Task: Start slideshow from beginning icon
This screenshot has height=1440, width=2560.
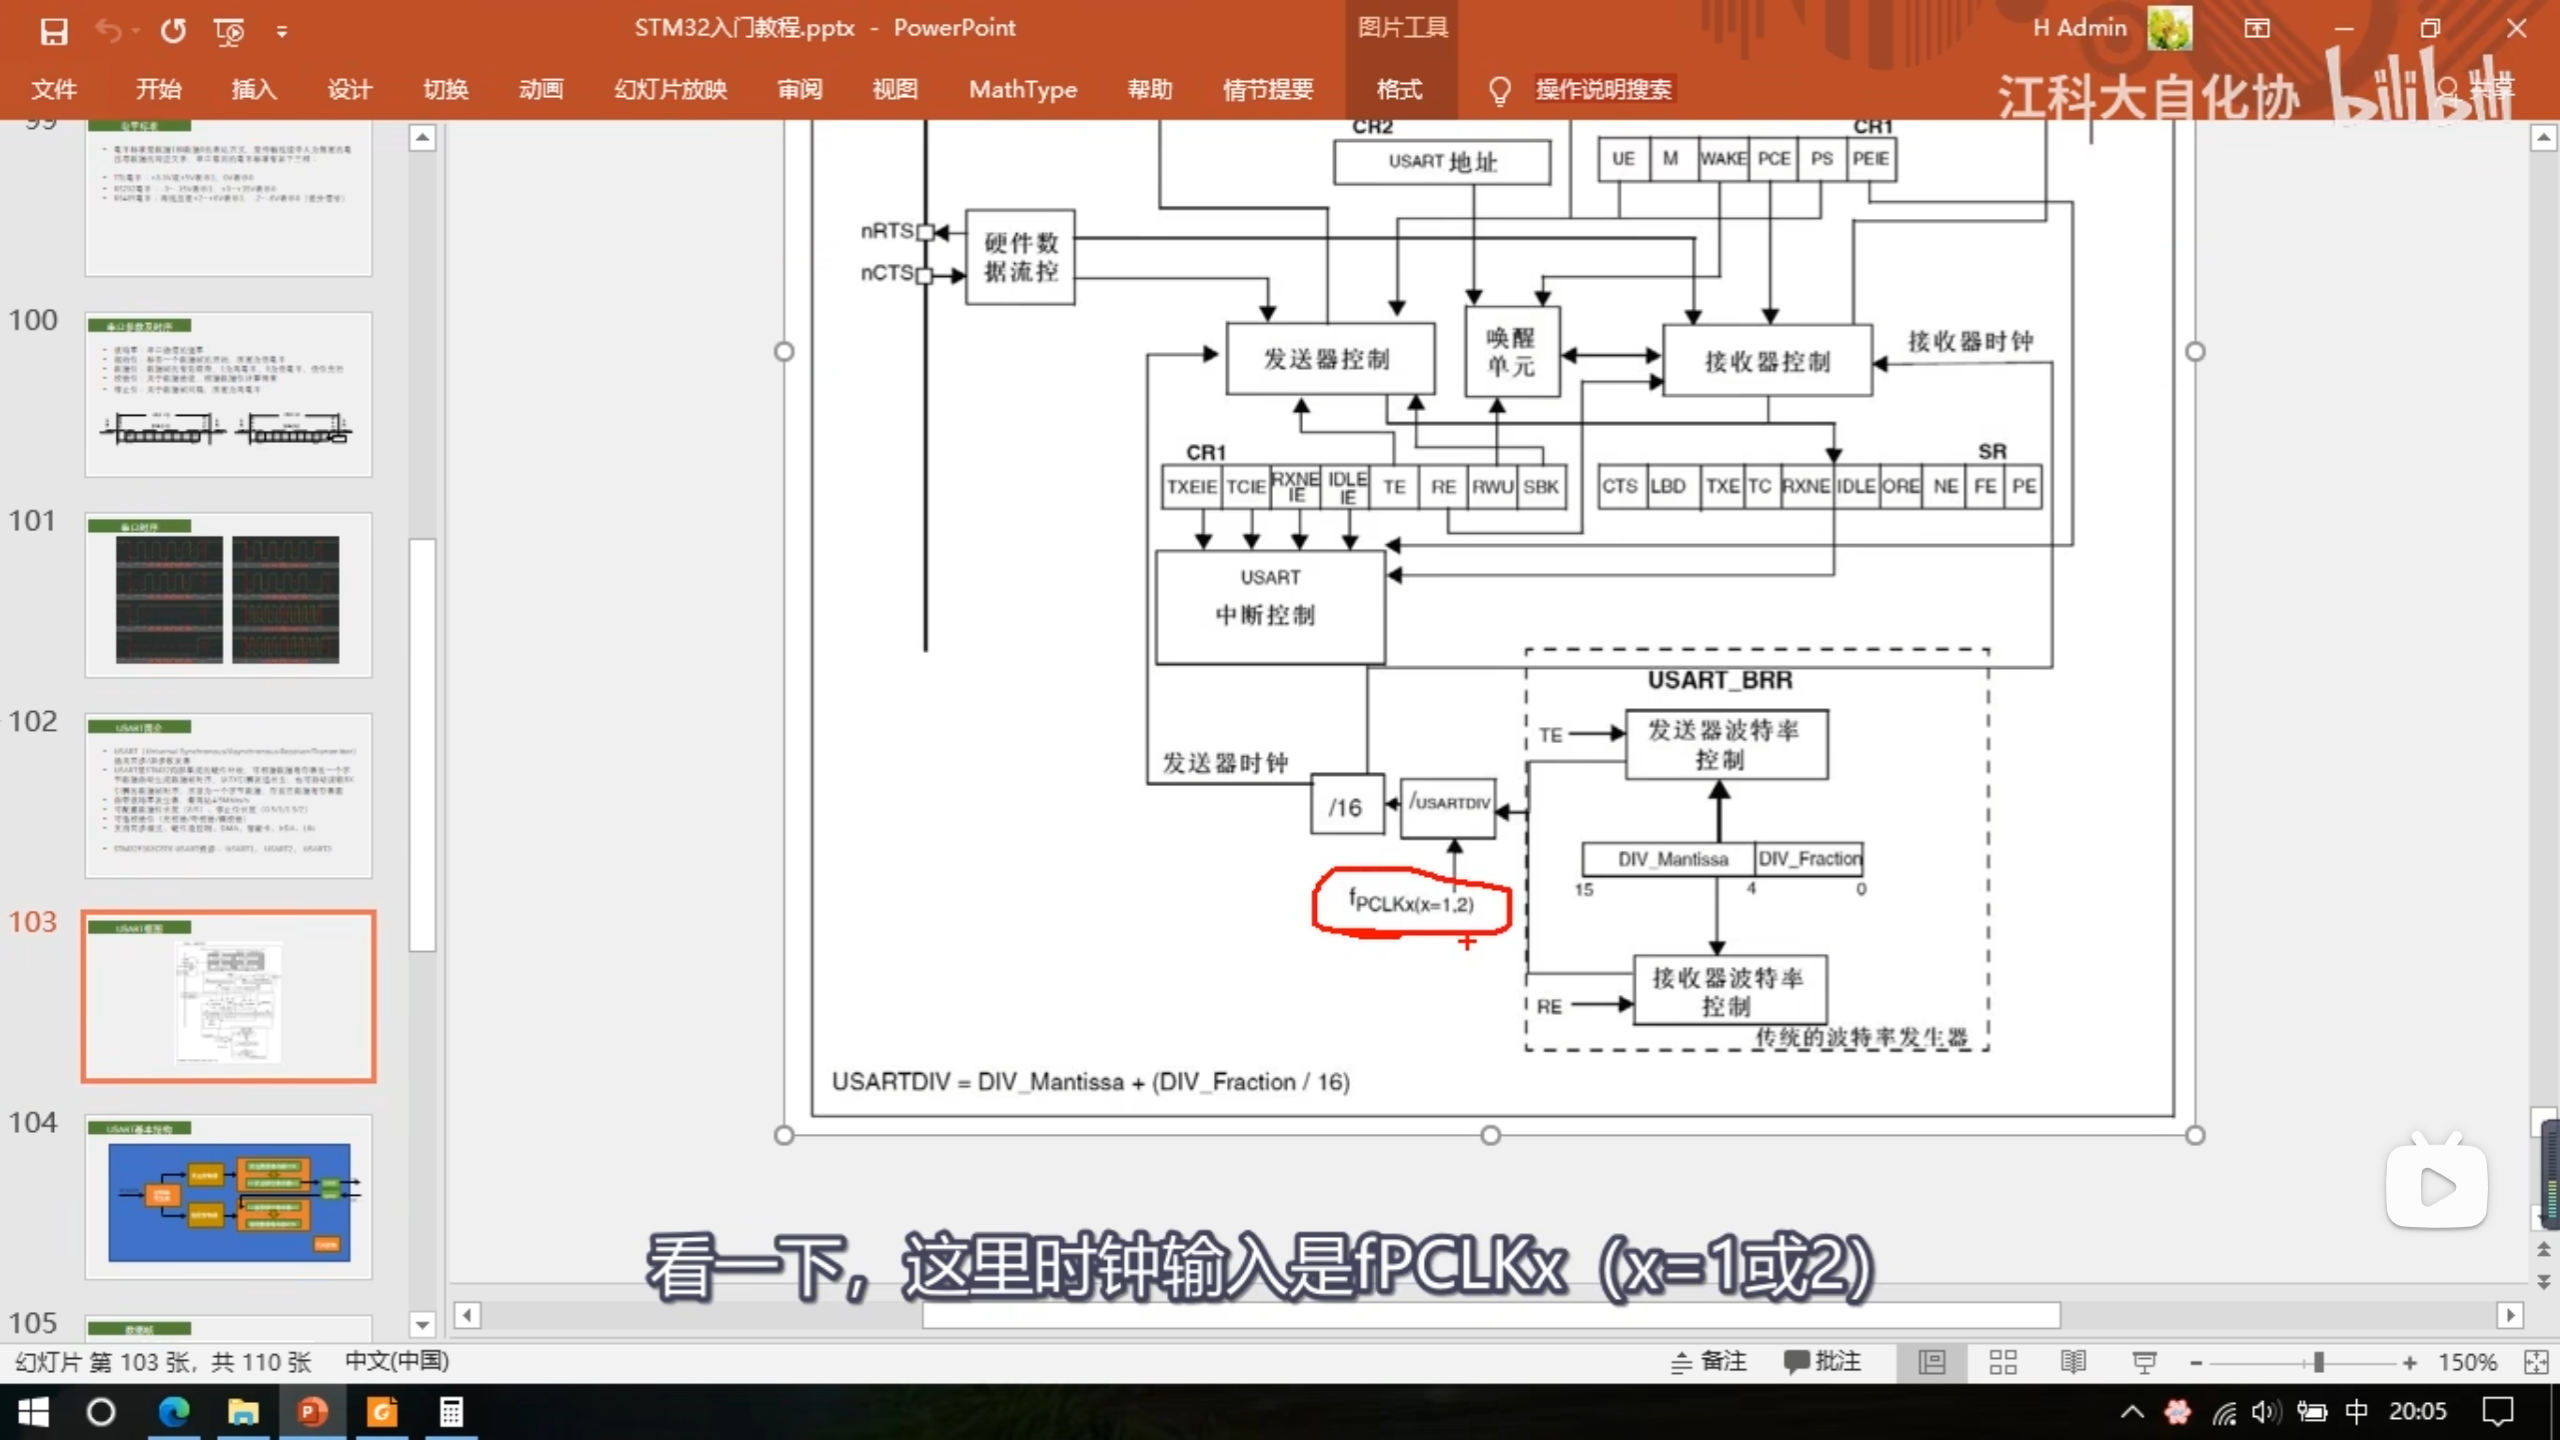Action: (229, 31)
